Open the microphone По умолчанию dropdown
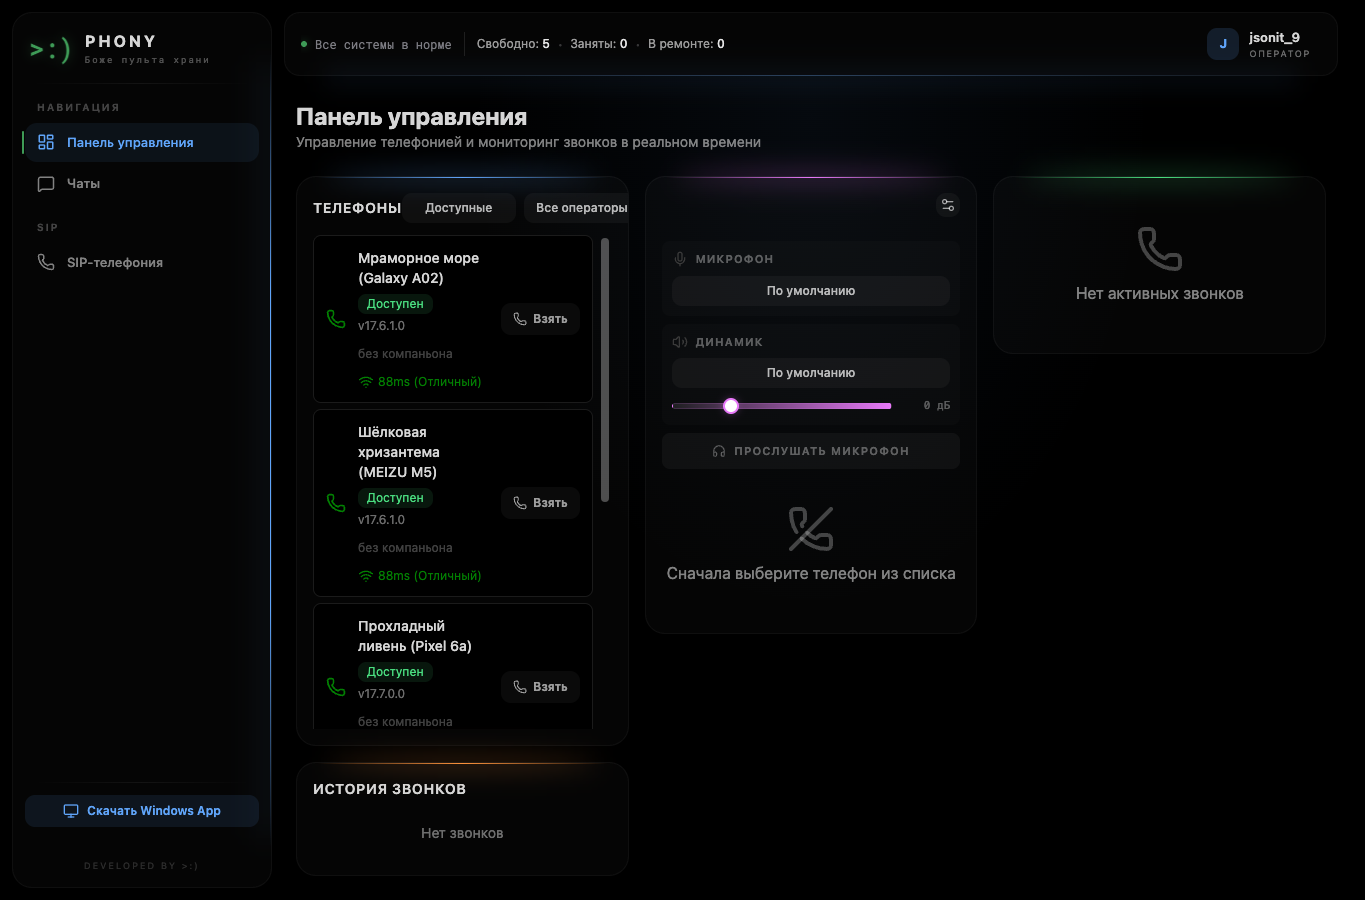1365x900 pixels. click(811, 291)
